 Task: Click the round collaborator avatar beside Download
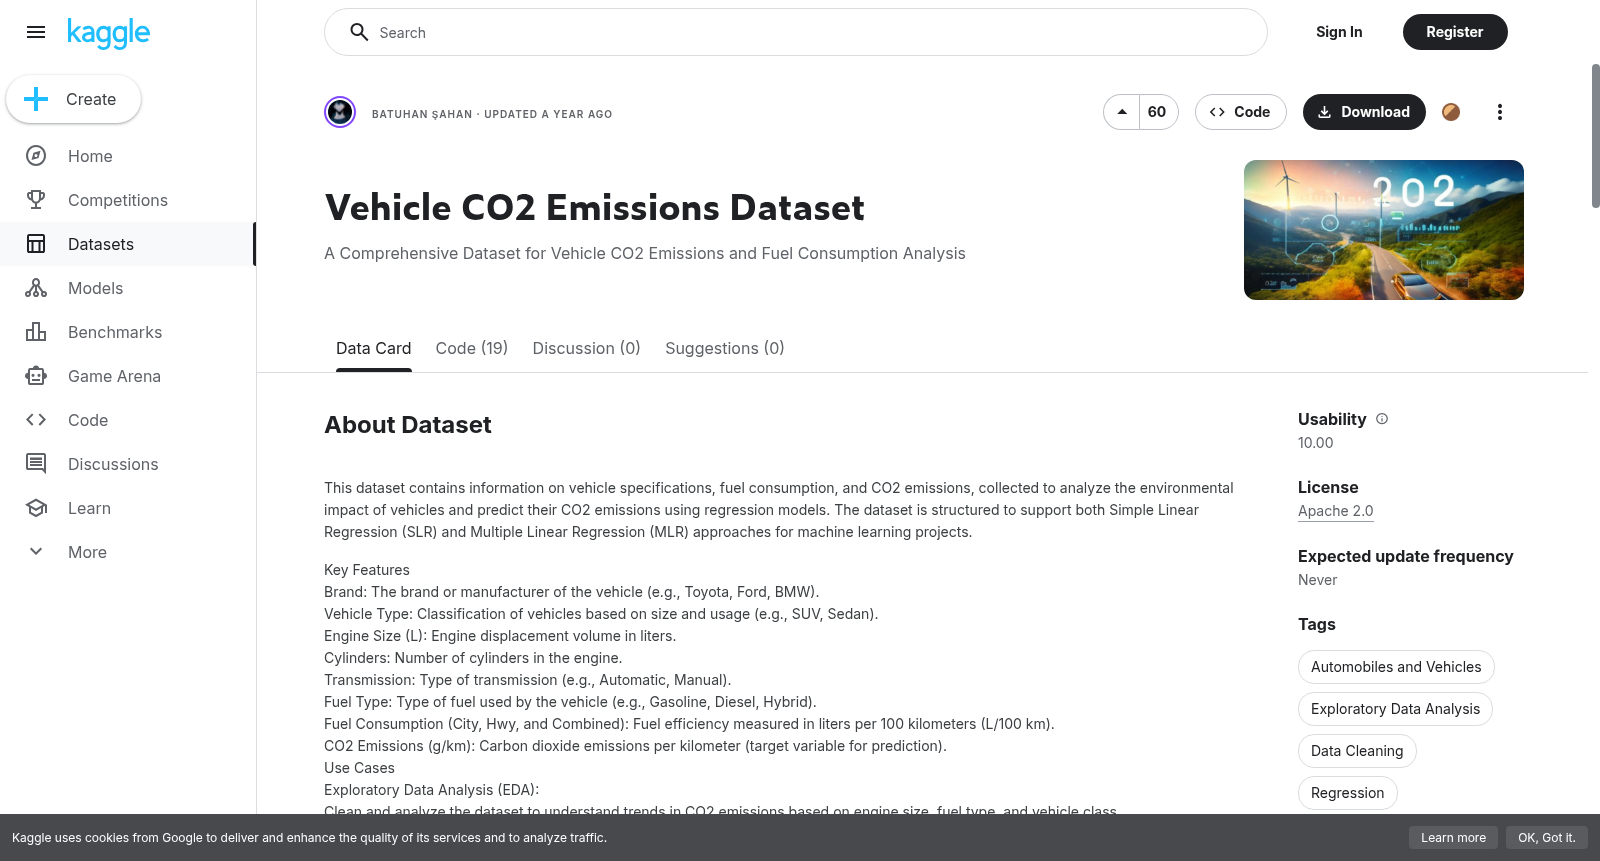point(1451,112)
